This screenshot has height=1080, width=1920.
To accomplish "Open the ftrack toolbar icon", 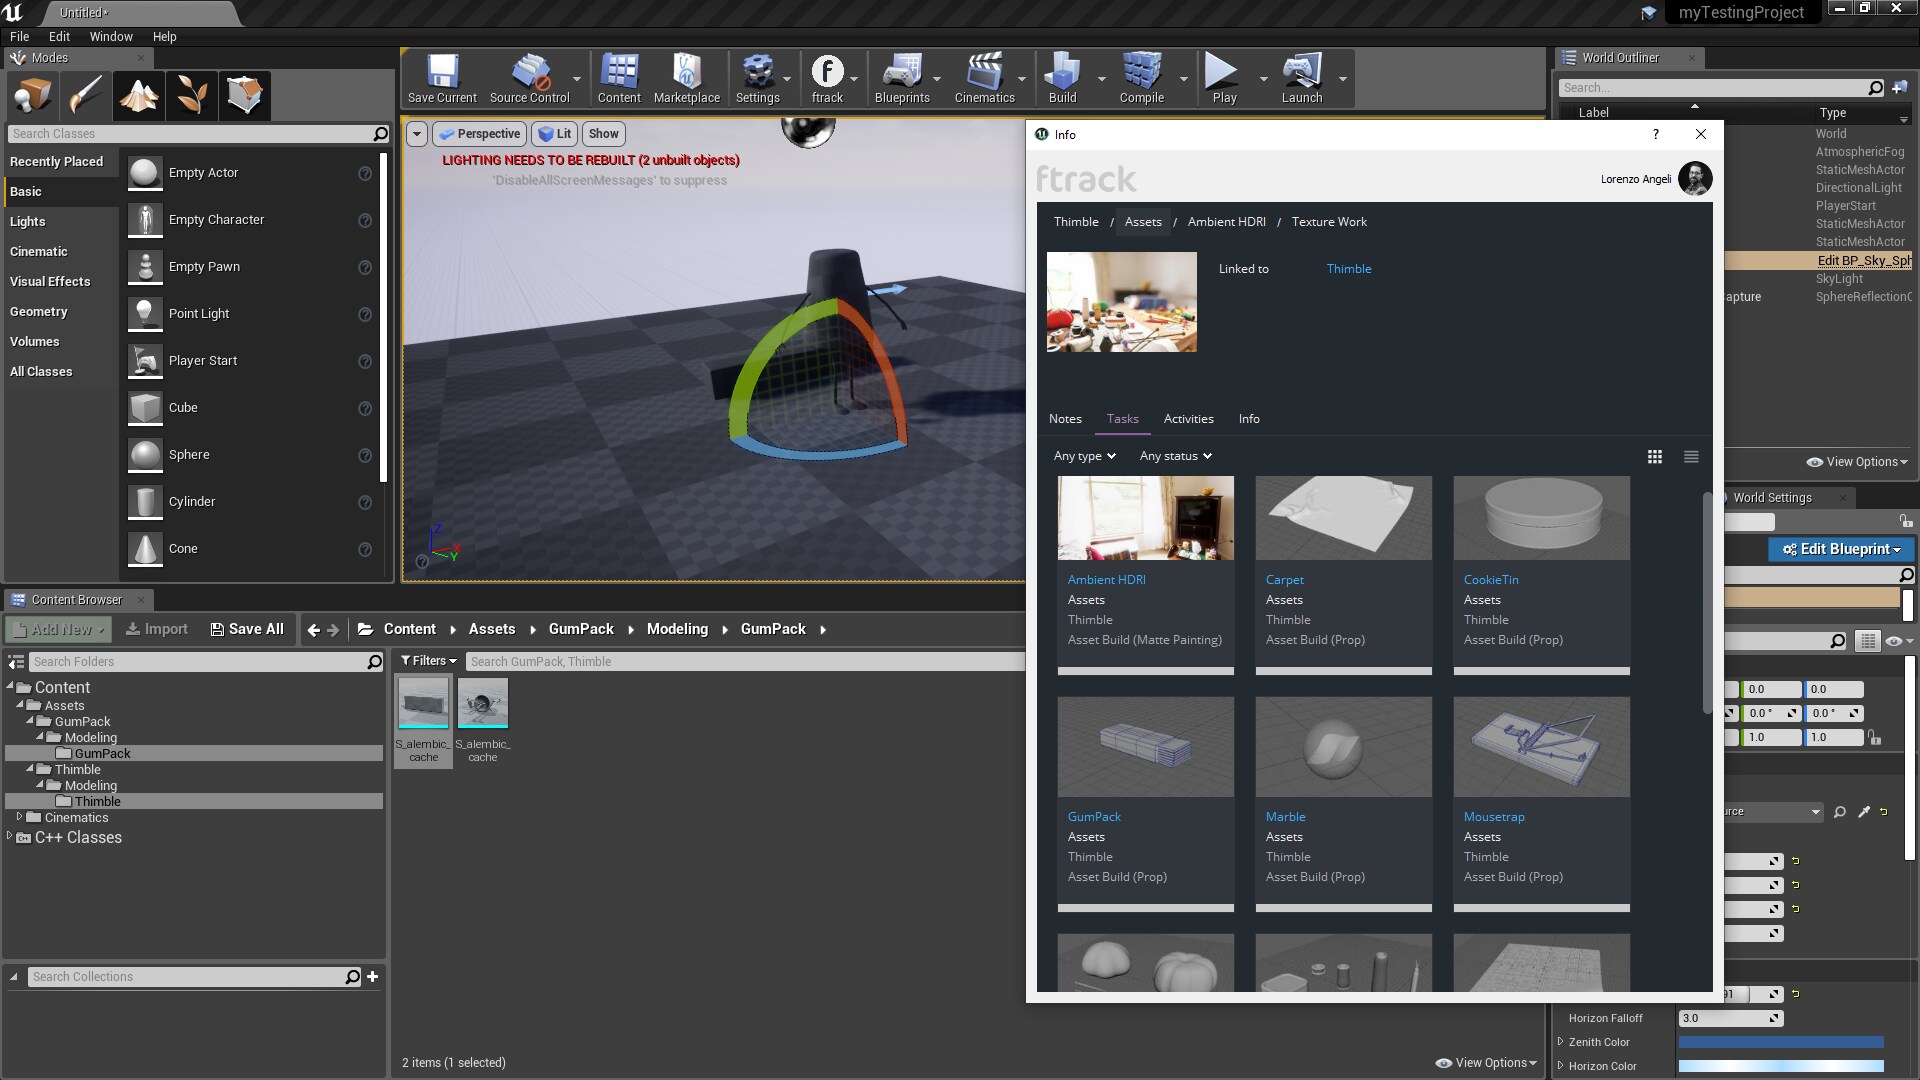I will [829, 72].
